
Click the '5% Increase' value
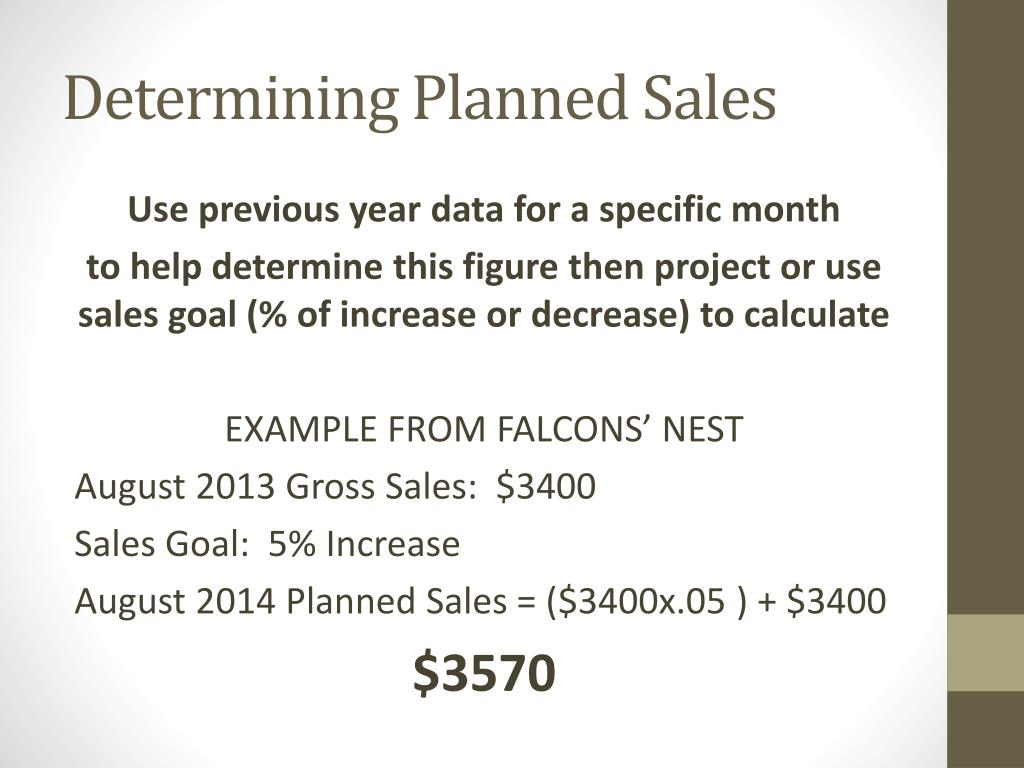coord(364,544)
